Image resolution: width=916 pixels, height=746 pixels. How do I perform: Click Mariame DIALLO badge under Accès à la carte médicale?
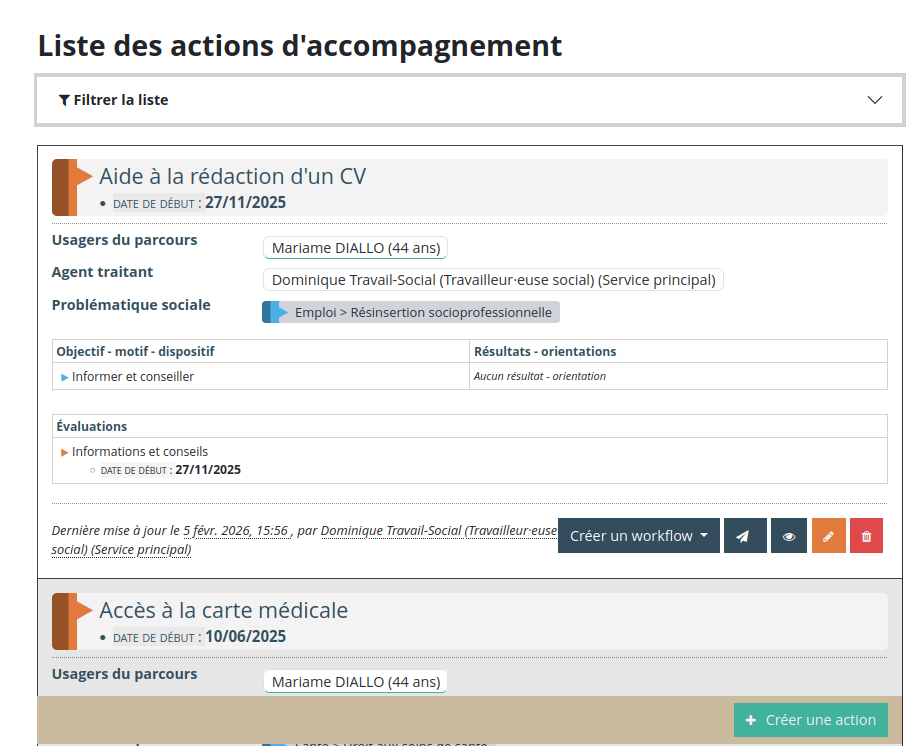coord(355,682)
